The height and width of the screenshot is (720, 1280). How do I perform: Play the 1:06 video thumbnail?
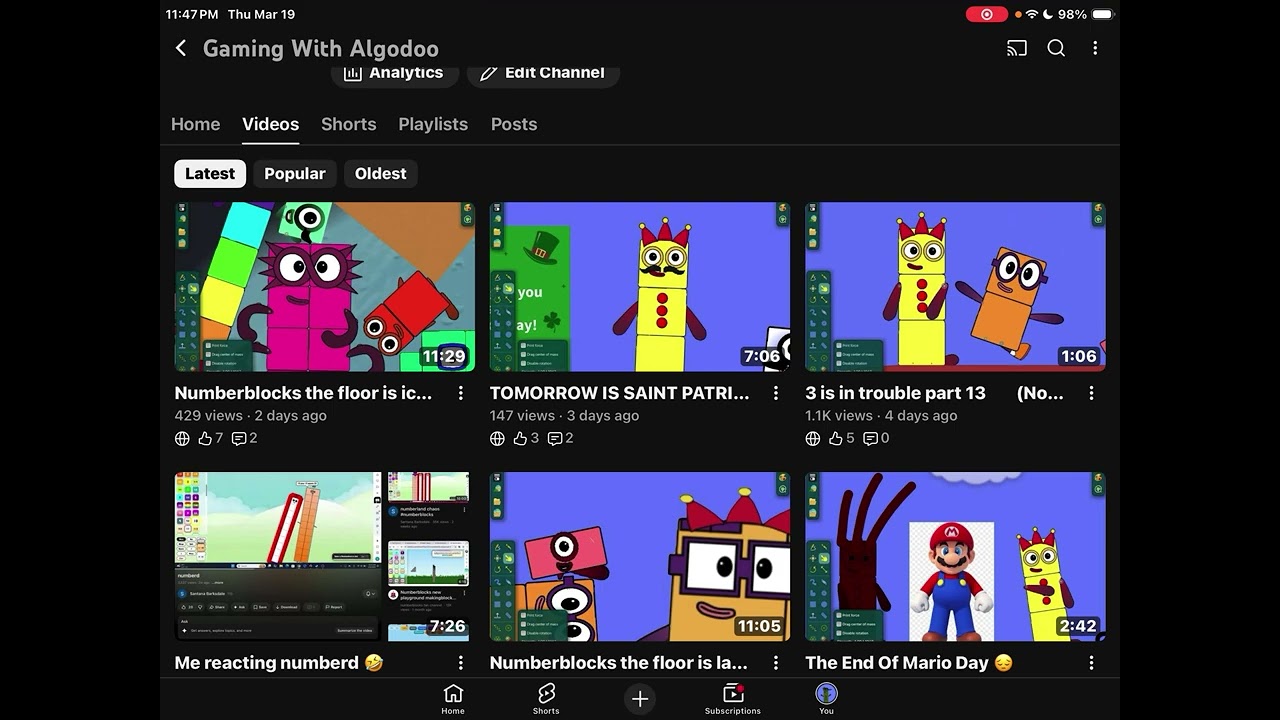click(955, 287)
